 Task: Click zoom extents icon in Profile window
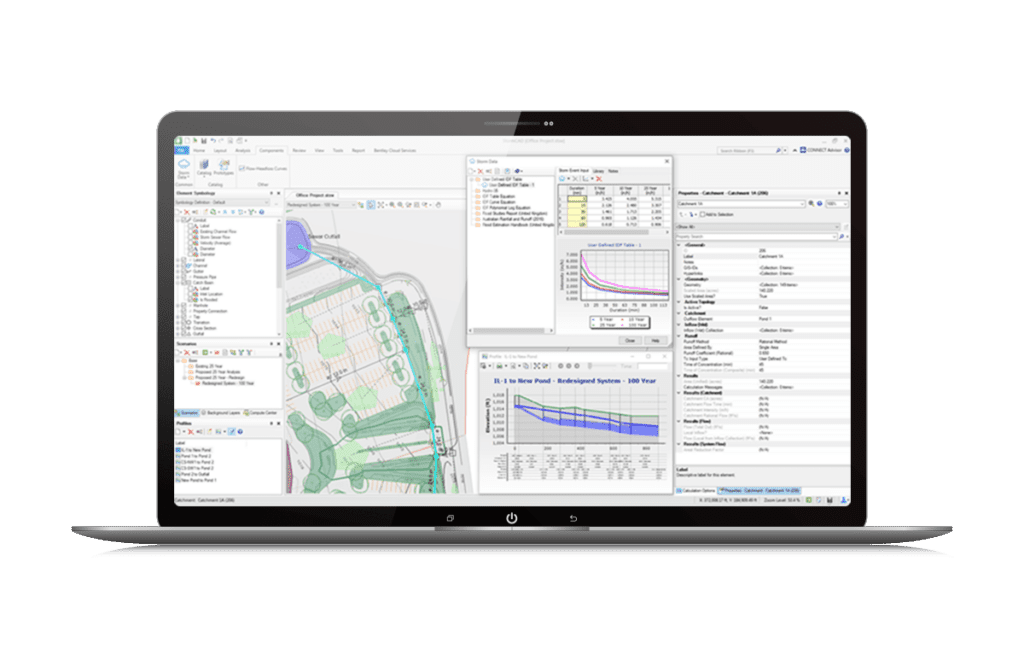click(x=537, y=366)
